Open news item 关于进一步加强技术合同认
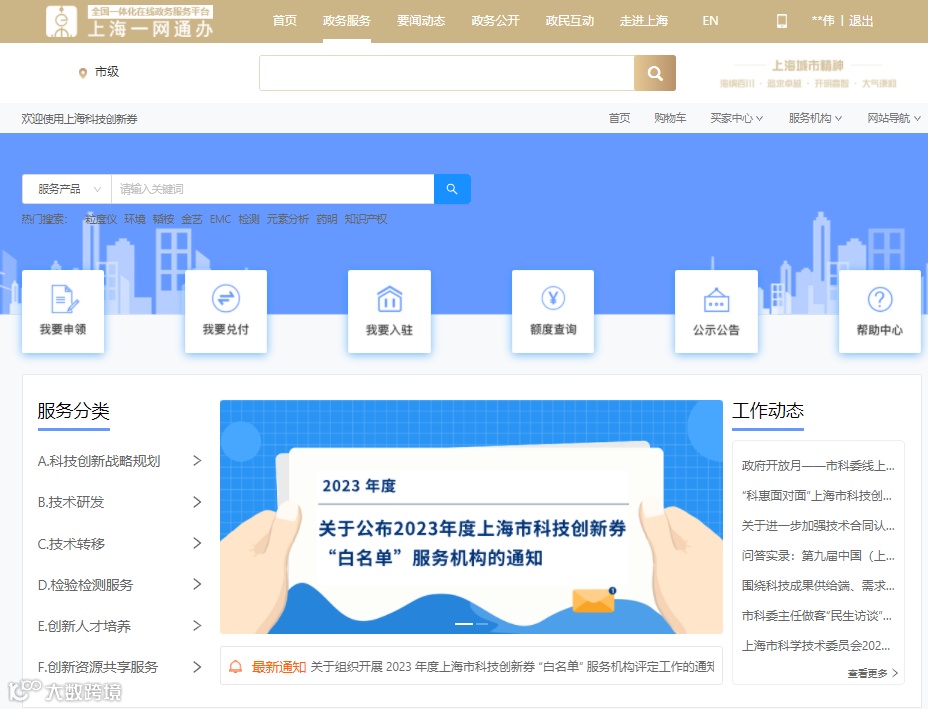Screen dimensions: 928x709 point(818,526)
